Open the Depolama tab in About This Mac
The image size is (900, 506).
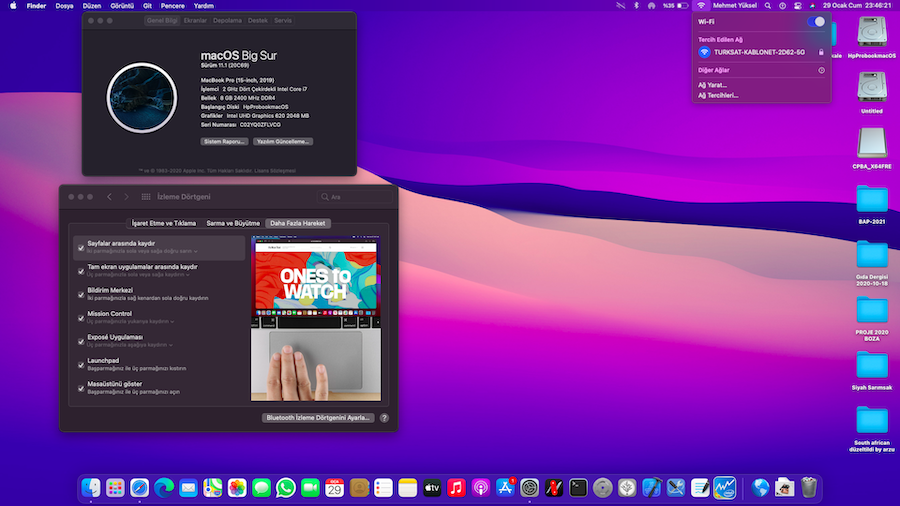[x=227, y=20]
